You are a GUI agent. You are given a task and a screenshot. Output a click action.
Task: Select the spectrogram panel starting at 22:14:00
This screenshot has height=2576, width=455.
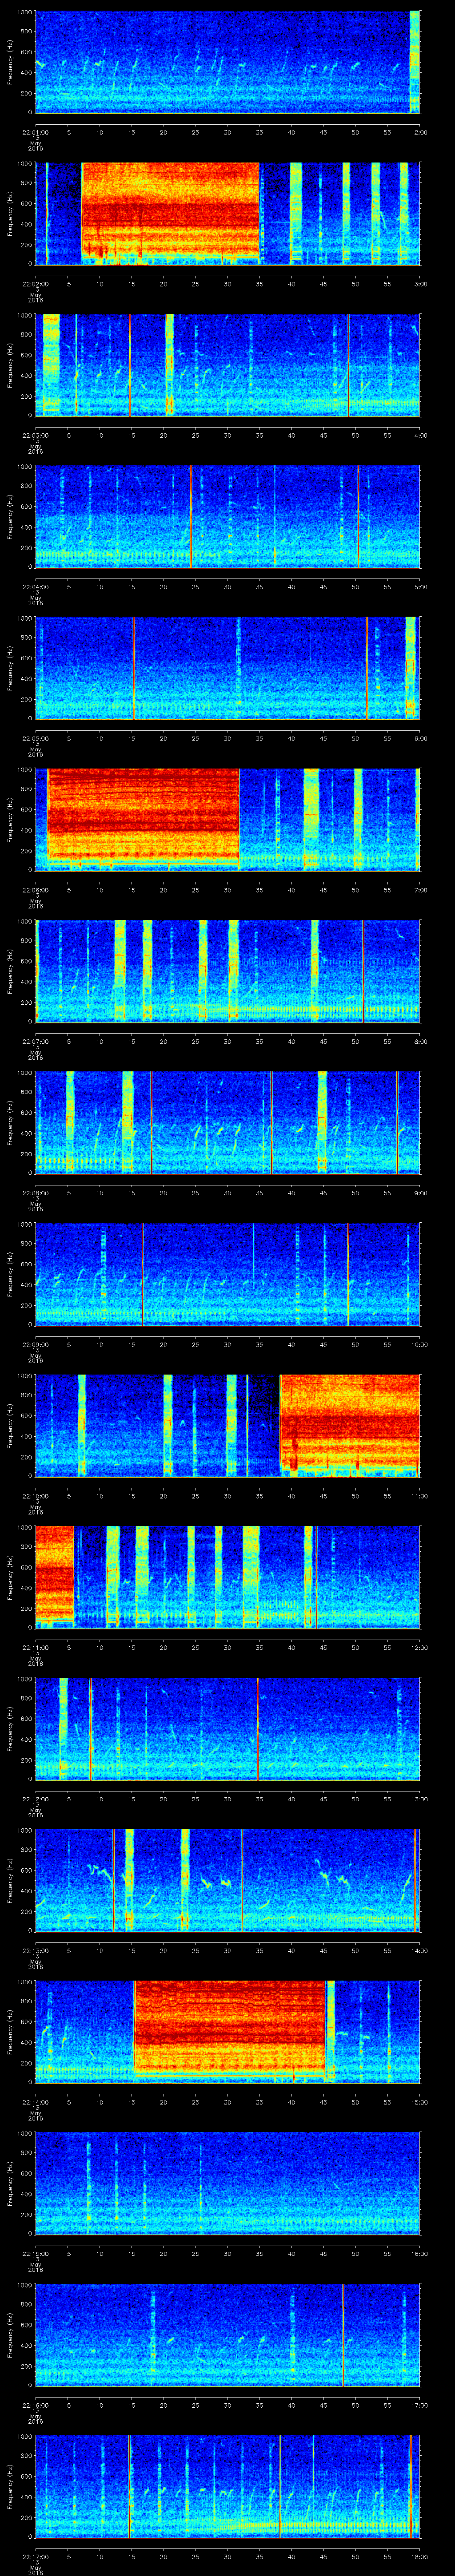click(227, 2032)
